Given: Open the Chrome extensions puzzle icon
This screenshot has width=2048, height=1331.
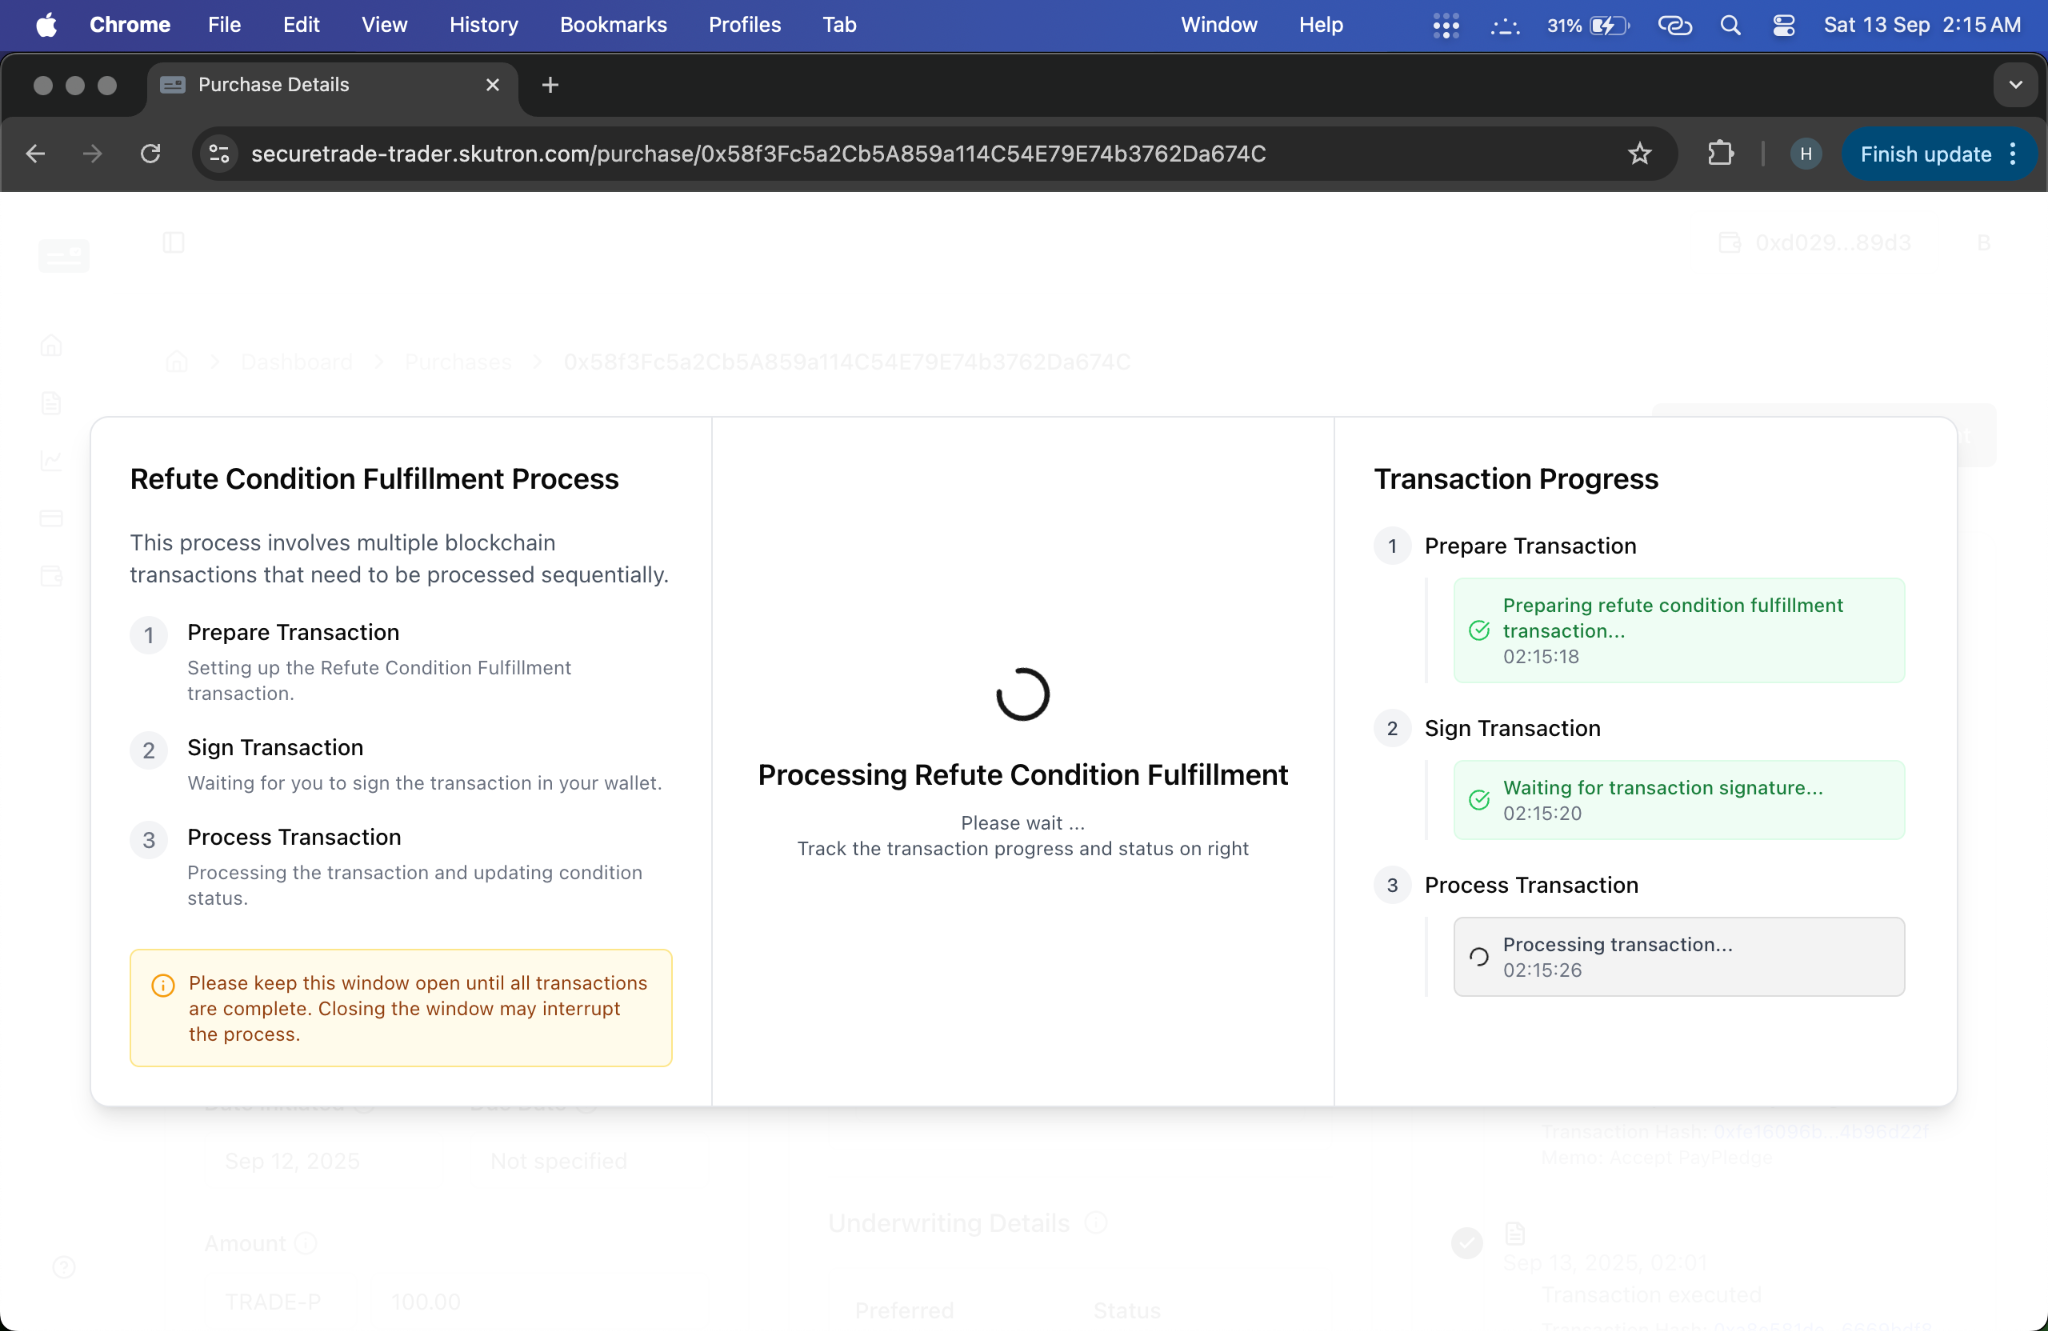Looking at the screenshot, I should pyautogui.click(x=1720, y=154).
